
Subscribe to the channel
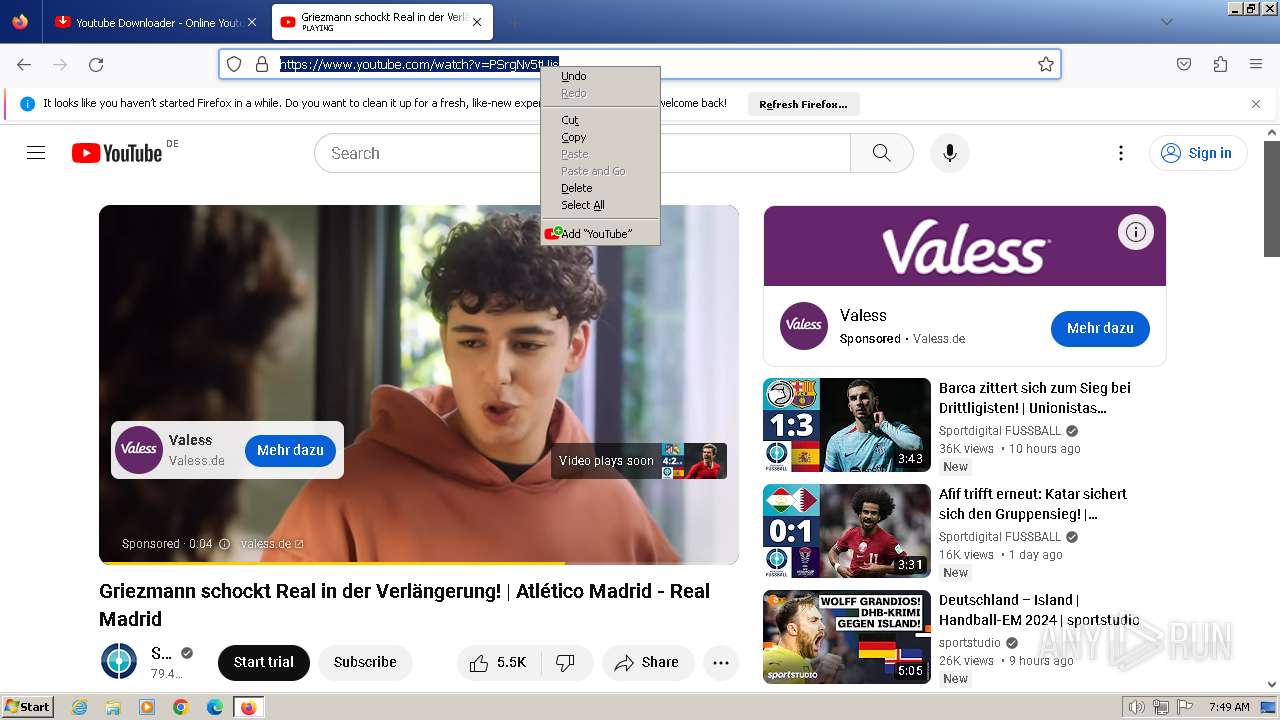[365, 662]
